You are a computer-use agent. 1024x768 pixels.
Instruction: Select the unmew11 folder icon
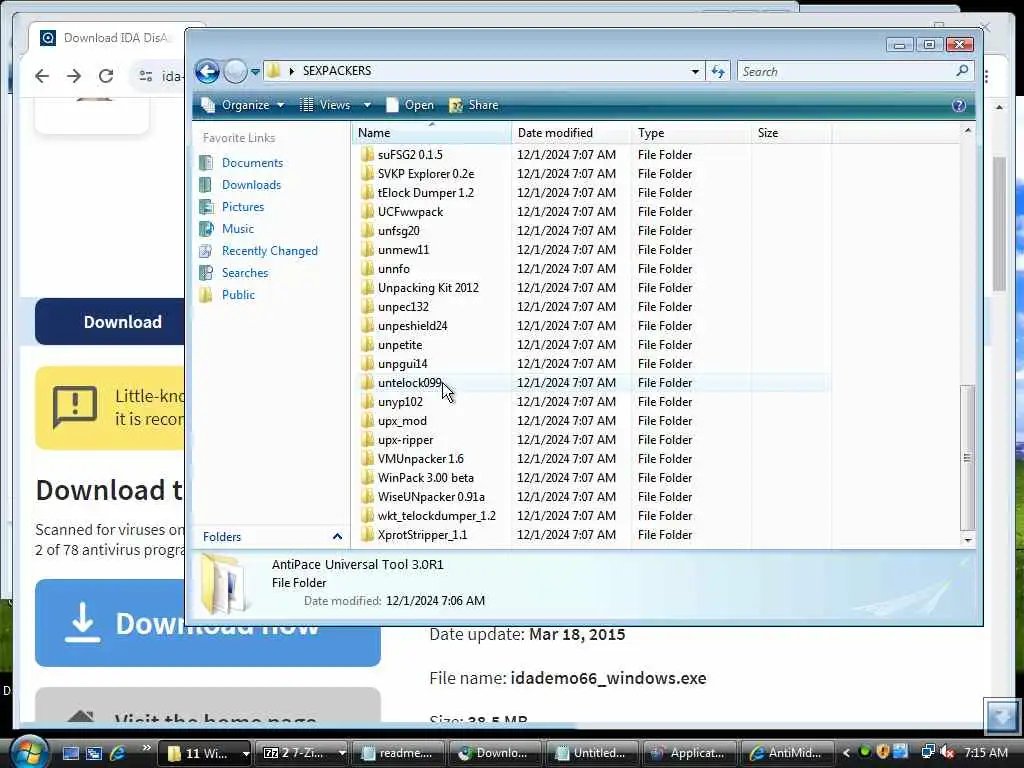pyautogui.click(x=368, y=249)
